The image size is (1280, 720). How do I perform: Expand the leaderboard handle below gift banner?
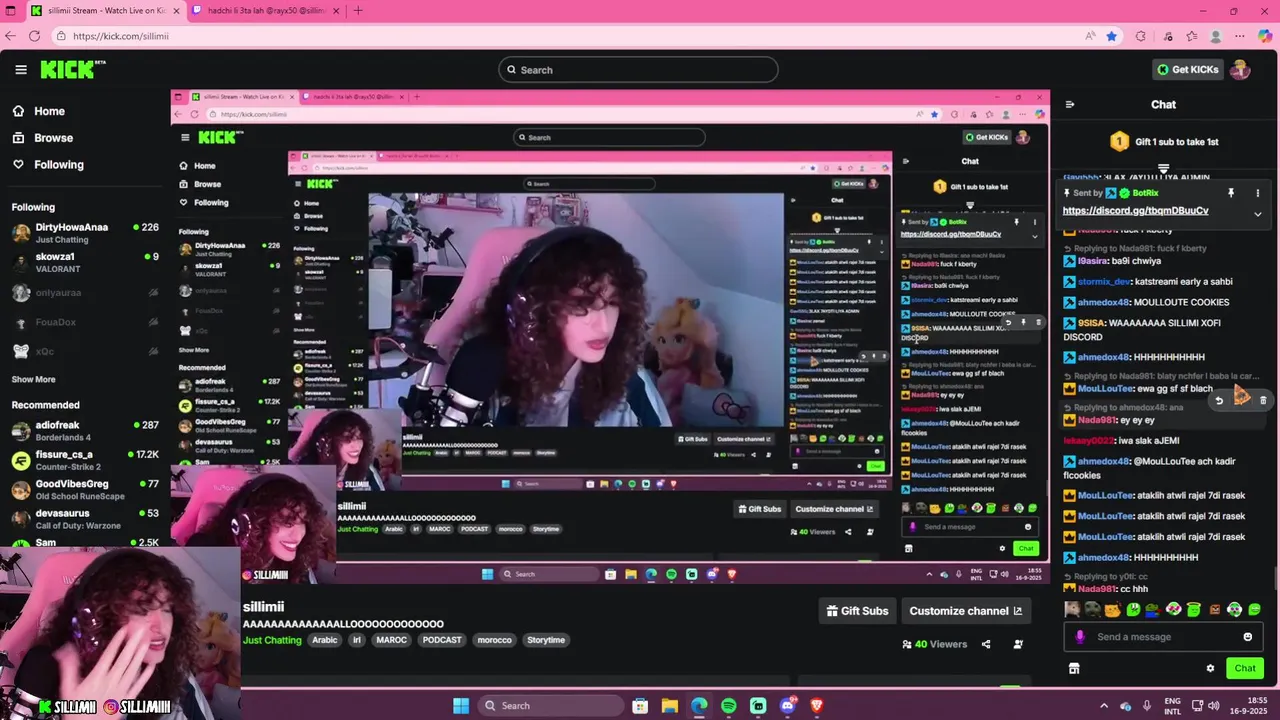1163,169
